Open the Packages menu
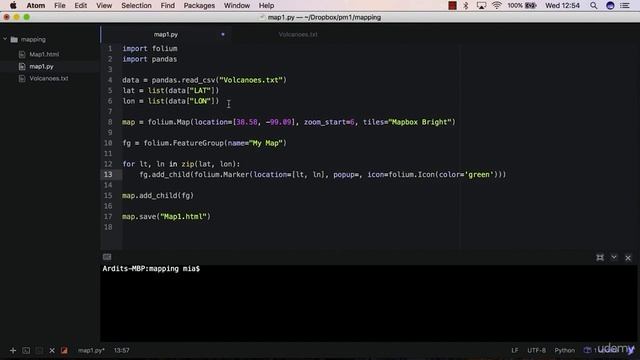The image size is (640, 360). click(199, 5)
